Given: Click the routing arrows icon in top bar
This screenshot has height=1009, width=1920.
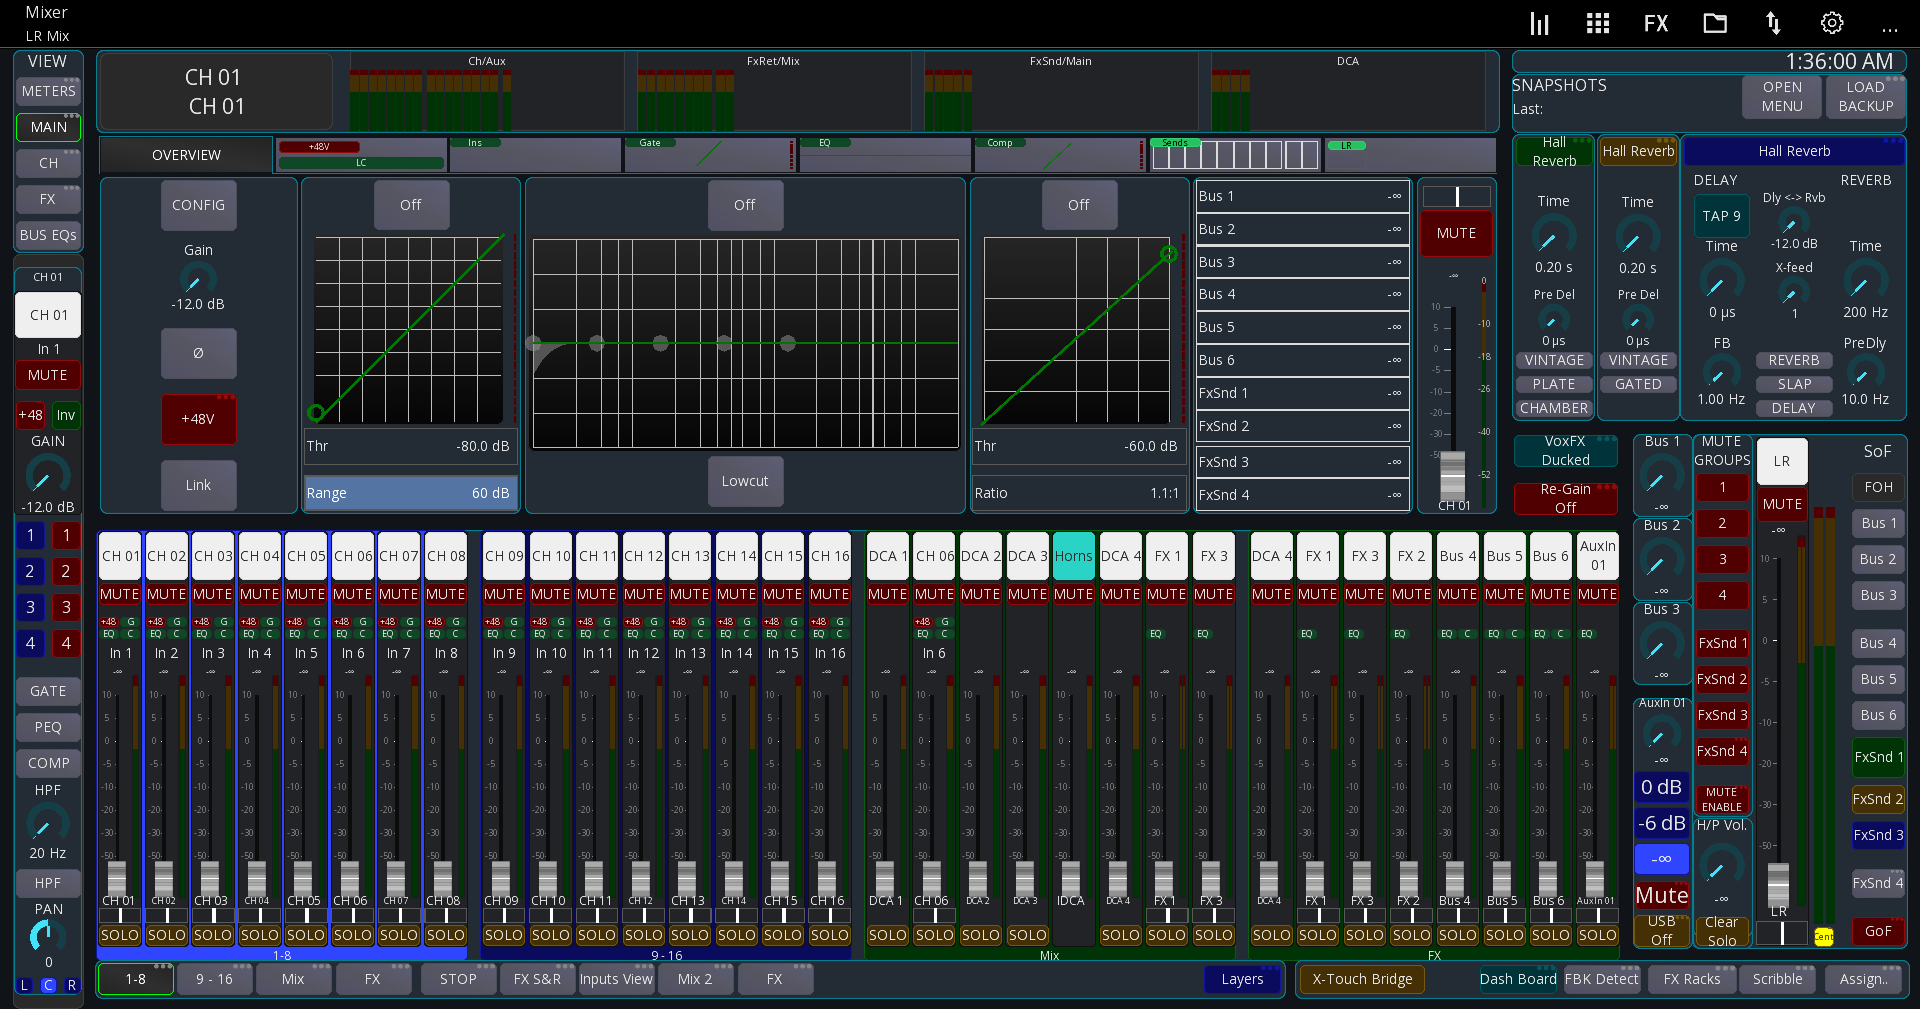Looking at the screenshot, I should pos(1773,23).
